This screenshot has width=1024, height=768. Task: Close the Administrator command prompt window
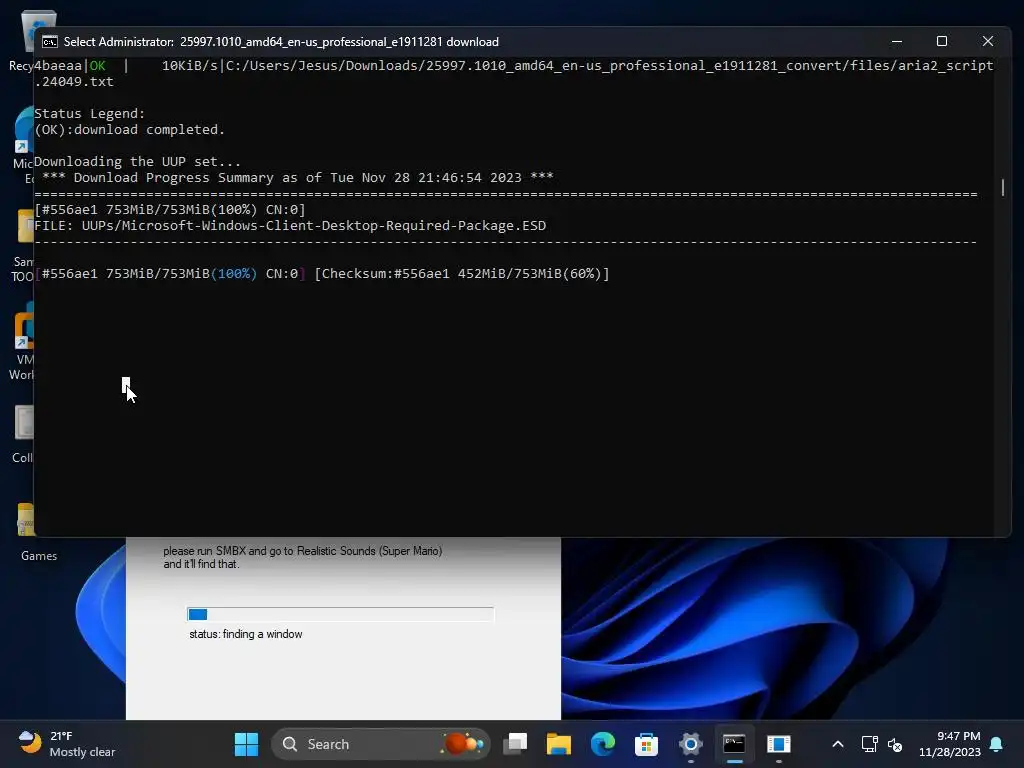click(987, 41)
